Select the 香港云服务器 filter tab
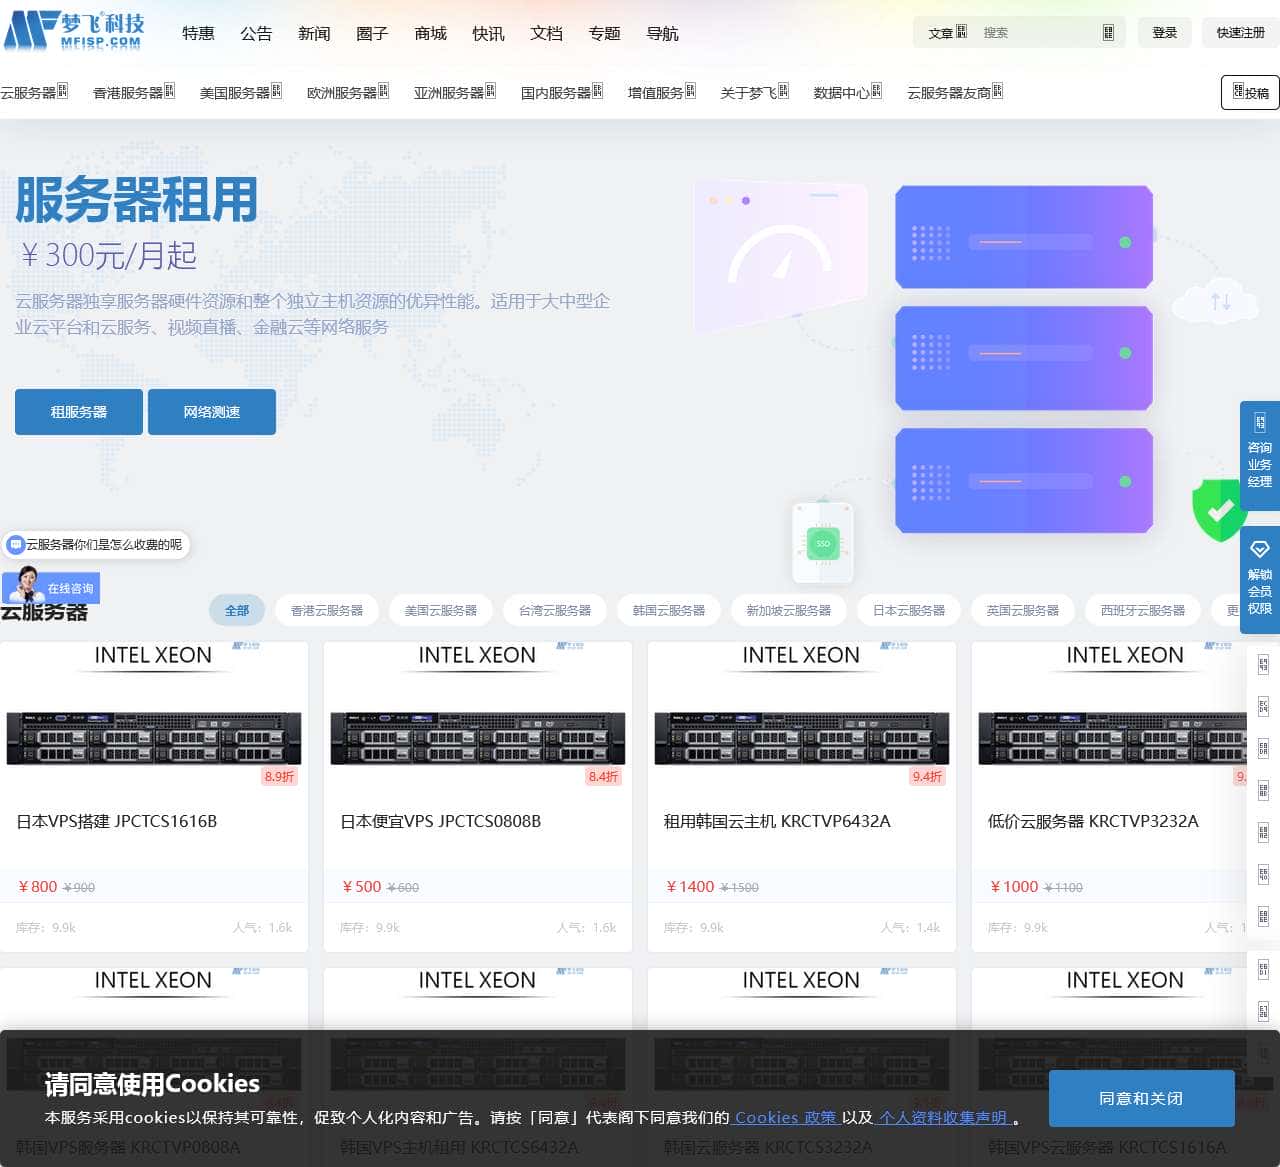The image size is (1280, 1167). point(327,610)
